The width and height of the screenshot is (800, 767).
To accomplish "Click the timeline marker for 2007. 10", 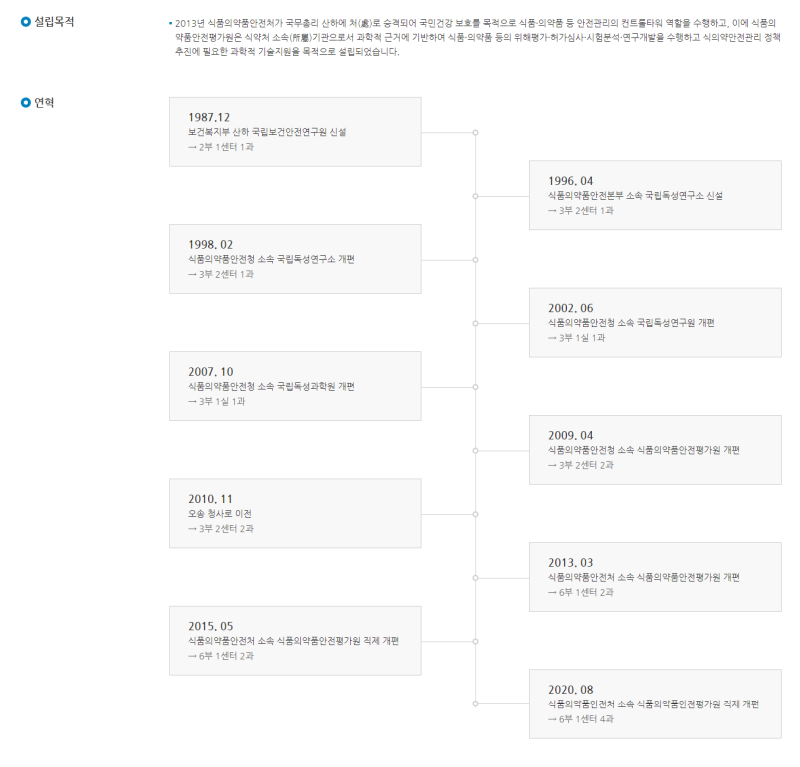I will [475, 387].
